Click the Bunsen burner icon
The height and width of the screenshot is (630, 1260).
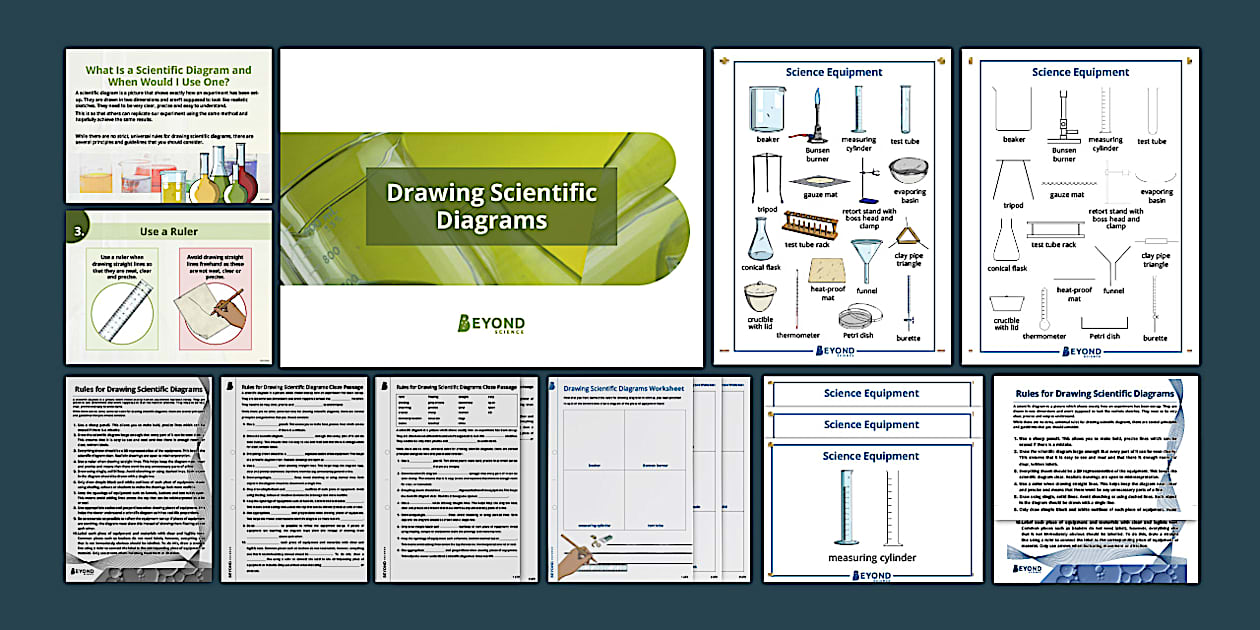point(817,114)
